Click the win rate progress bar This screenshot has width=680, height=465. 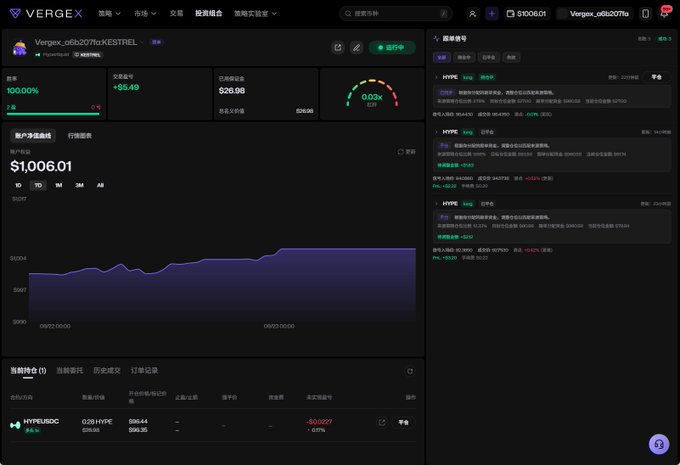(x=53, y=114)
